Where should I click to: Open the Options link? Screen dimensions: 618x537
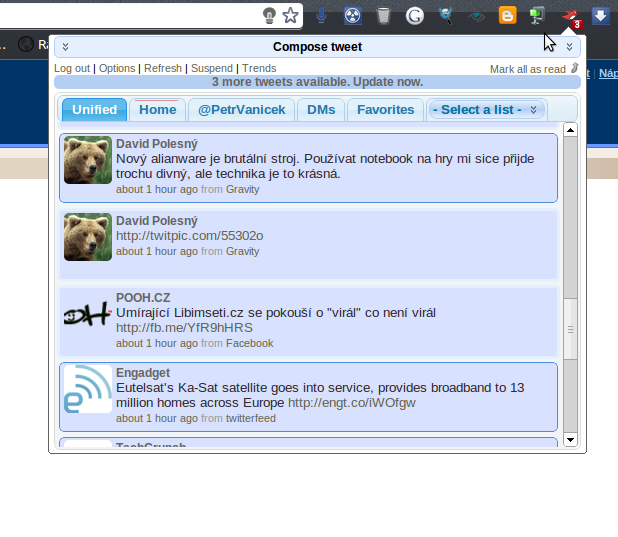(117, 68)
